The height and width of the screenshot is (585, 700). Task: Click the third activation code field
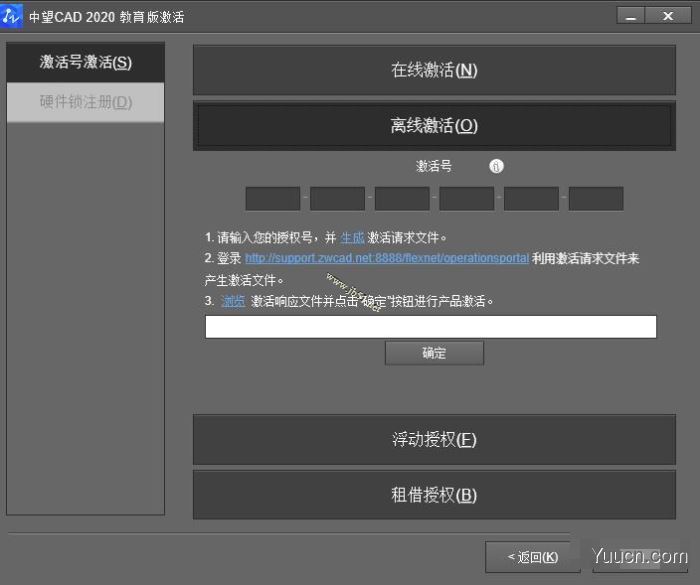[402, 198]
